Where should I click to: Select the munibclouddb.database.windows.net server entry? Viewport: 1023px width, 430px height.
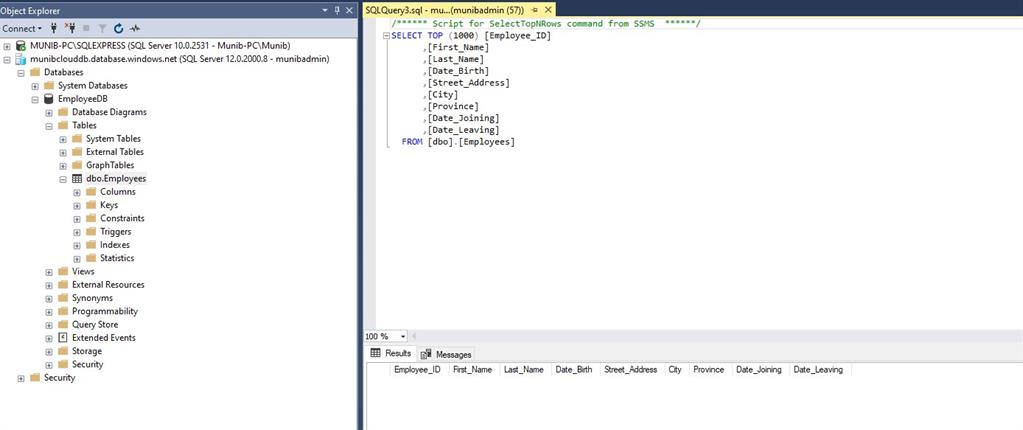(x=179, y=59)
